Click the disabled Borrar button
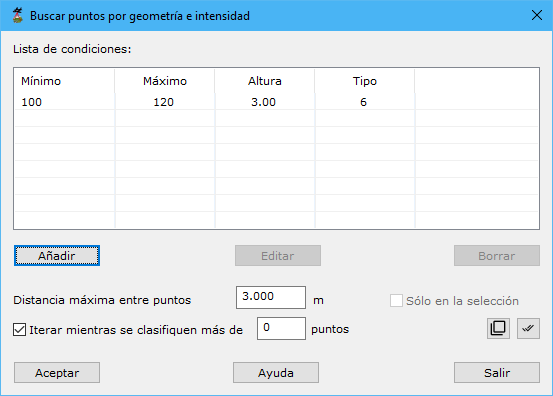 497,256
